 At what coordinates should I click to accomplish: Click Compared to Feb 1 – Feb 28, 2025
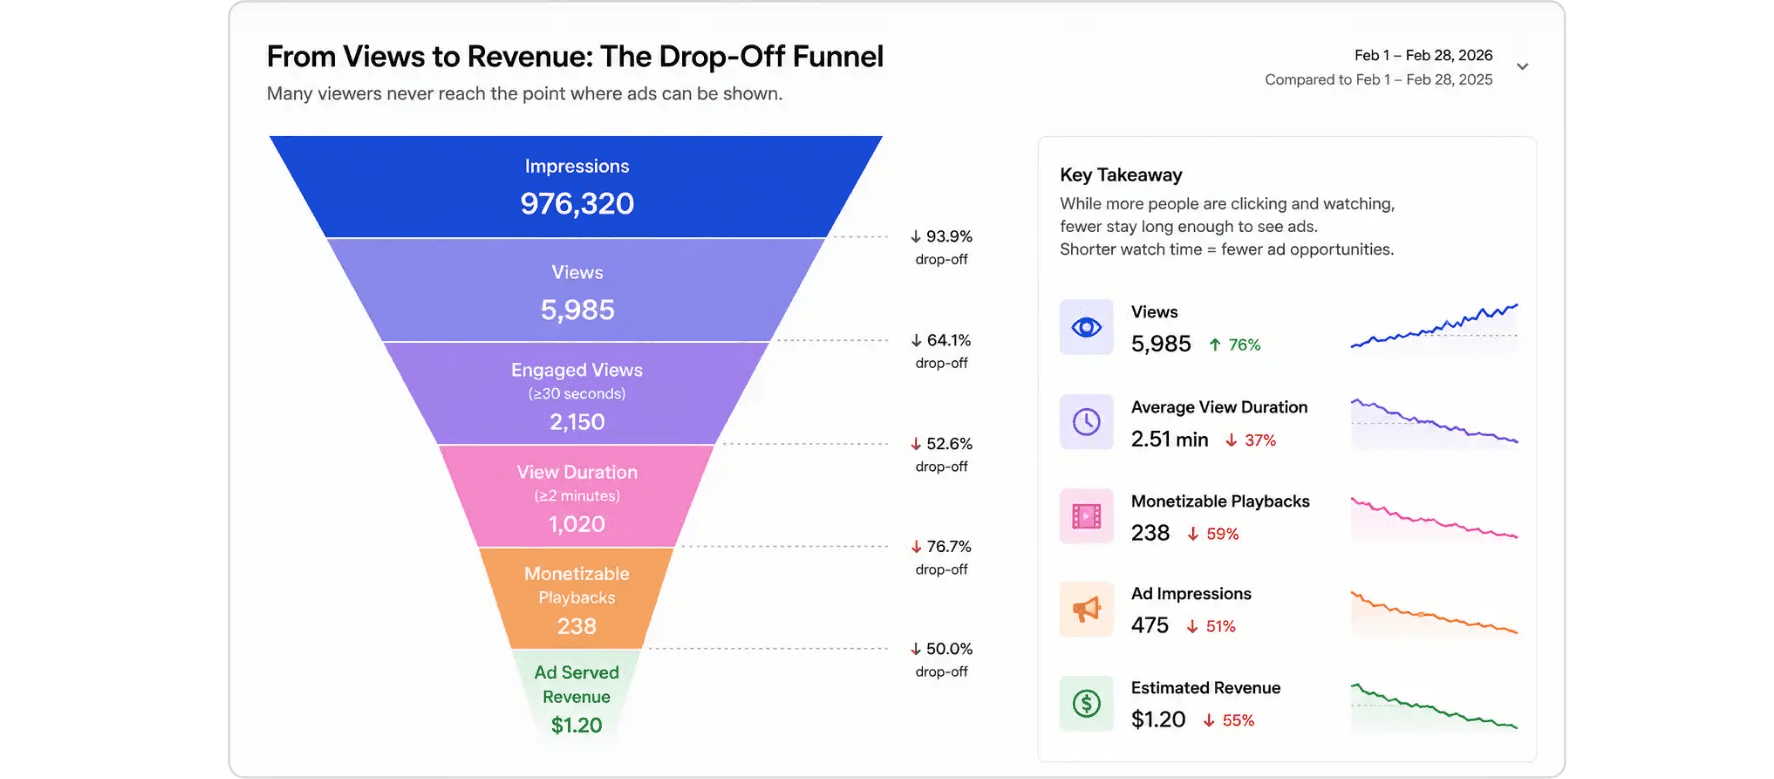coord(1378,79)
